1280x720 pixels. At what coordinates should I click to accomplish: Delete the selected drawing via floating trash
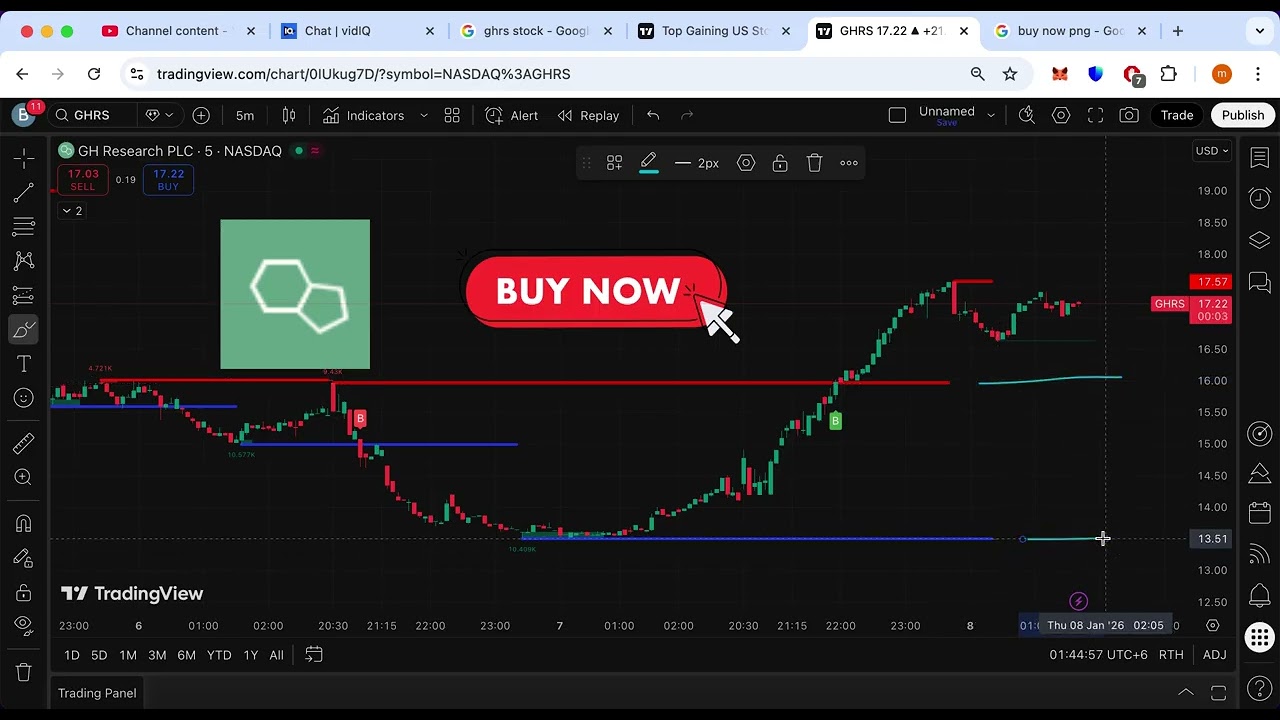click(814, 163)
